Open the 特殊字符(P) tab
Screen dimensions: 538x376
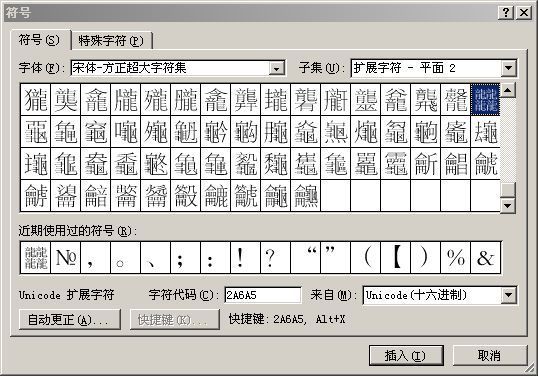pyautogui.click(x=111, y=41)
